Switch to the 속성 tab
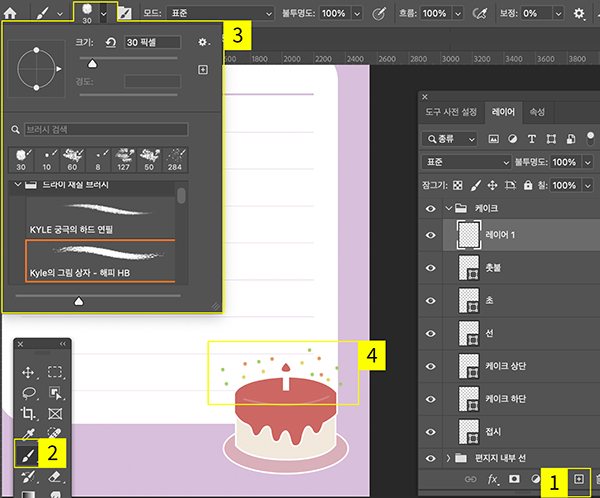Screen dimensions: 600x498 click(x=537, y=112)
